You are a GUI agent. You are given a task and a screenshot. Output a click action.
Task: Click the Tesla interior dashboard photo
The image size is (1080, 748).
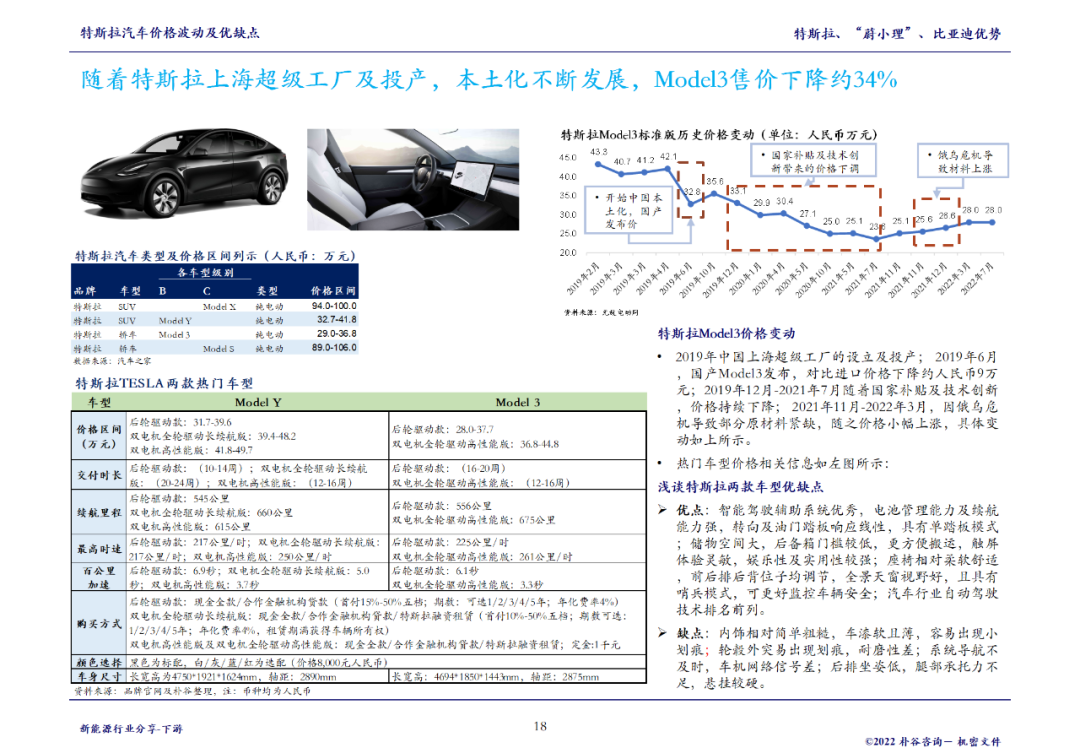point(413,179)
